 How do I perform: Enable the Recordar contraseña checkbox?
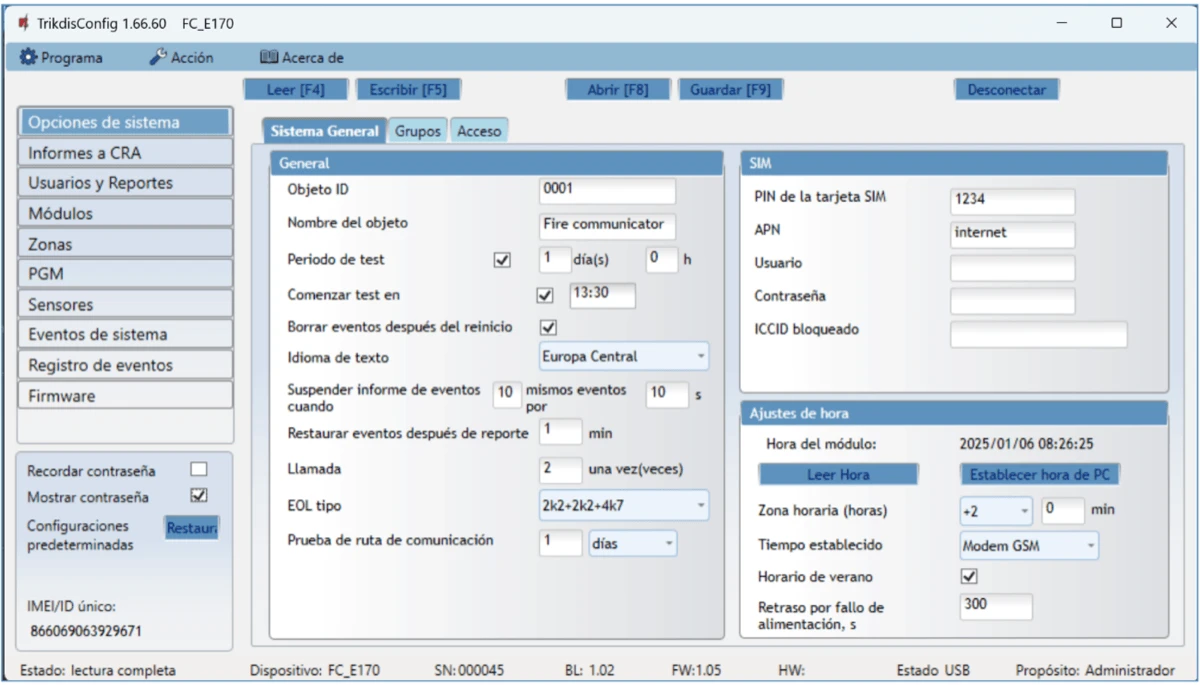pos(199,470)
